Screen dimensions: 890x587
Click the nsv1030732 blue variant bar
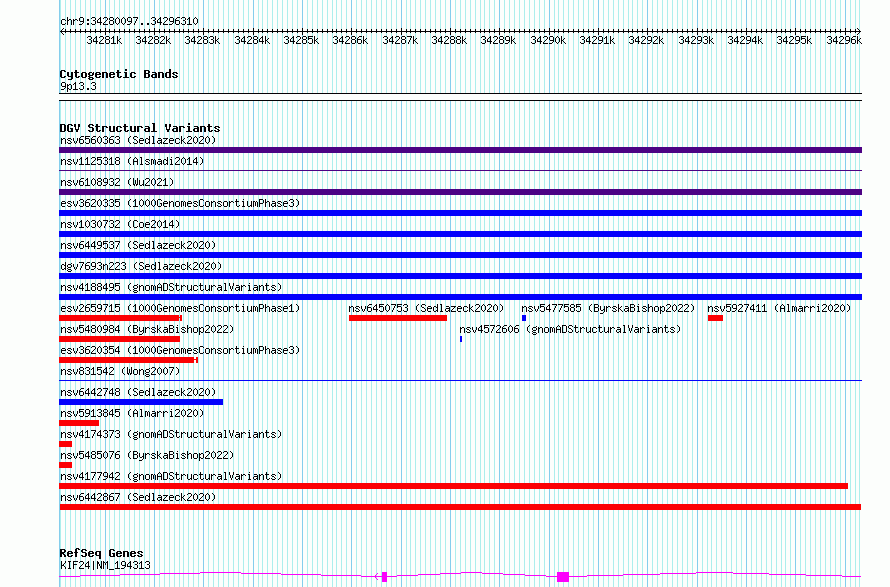tap(460, 234)
